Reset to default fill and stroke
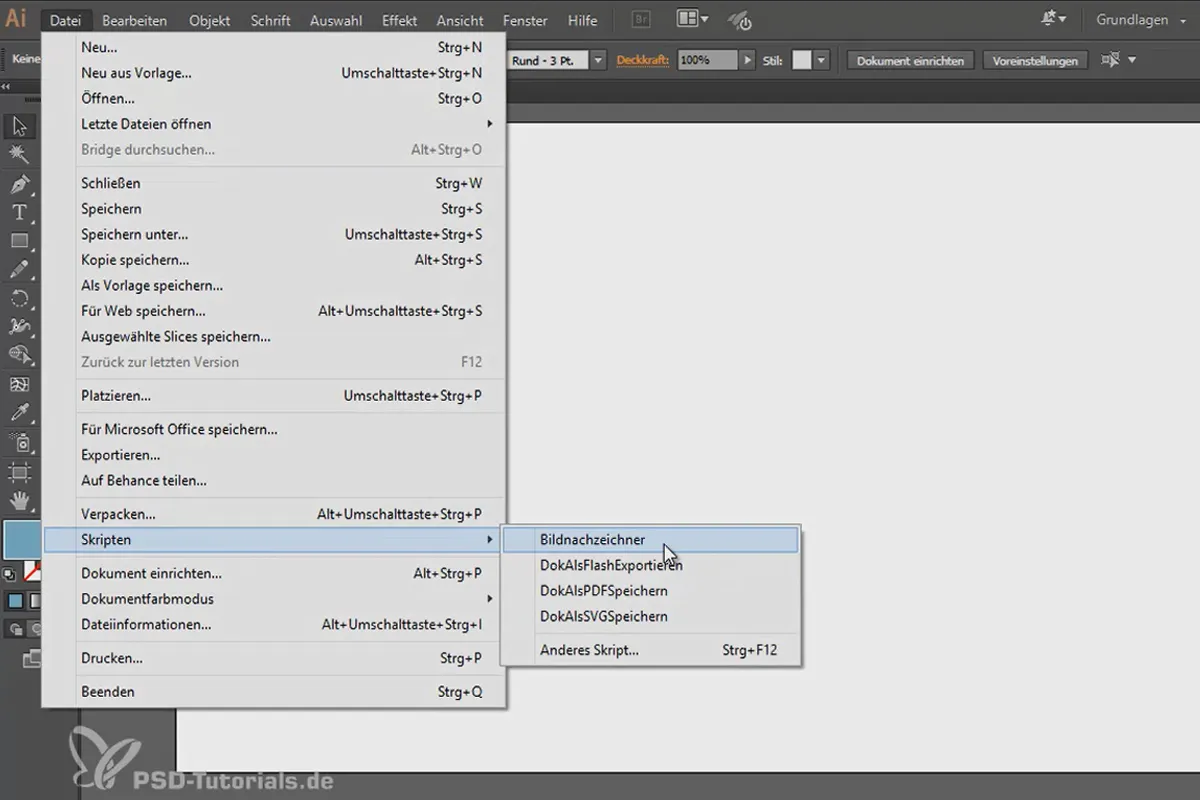 pos(9,574)
